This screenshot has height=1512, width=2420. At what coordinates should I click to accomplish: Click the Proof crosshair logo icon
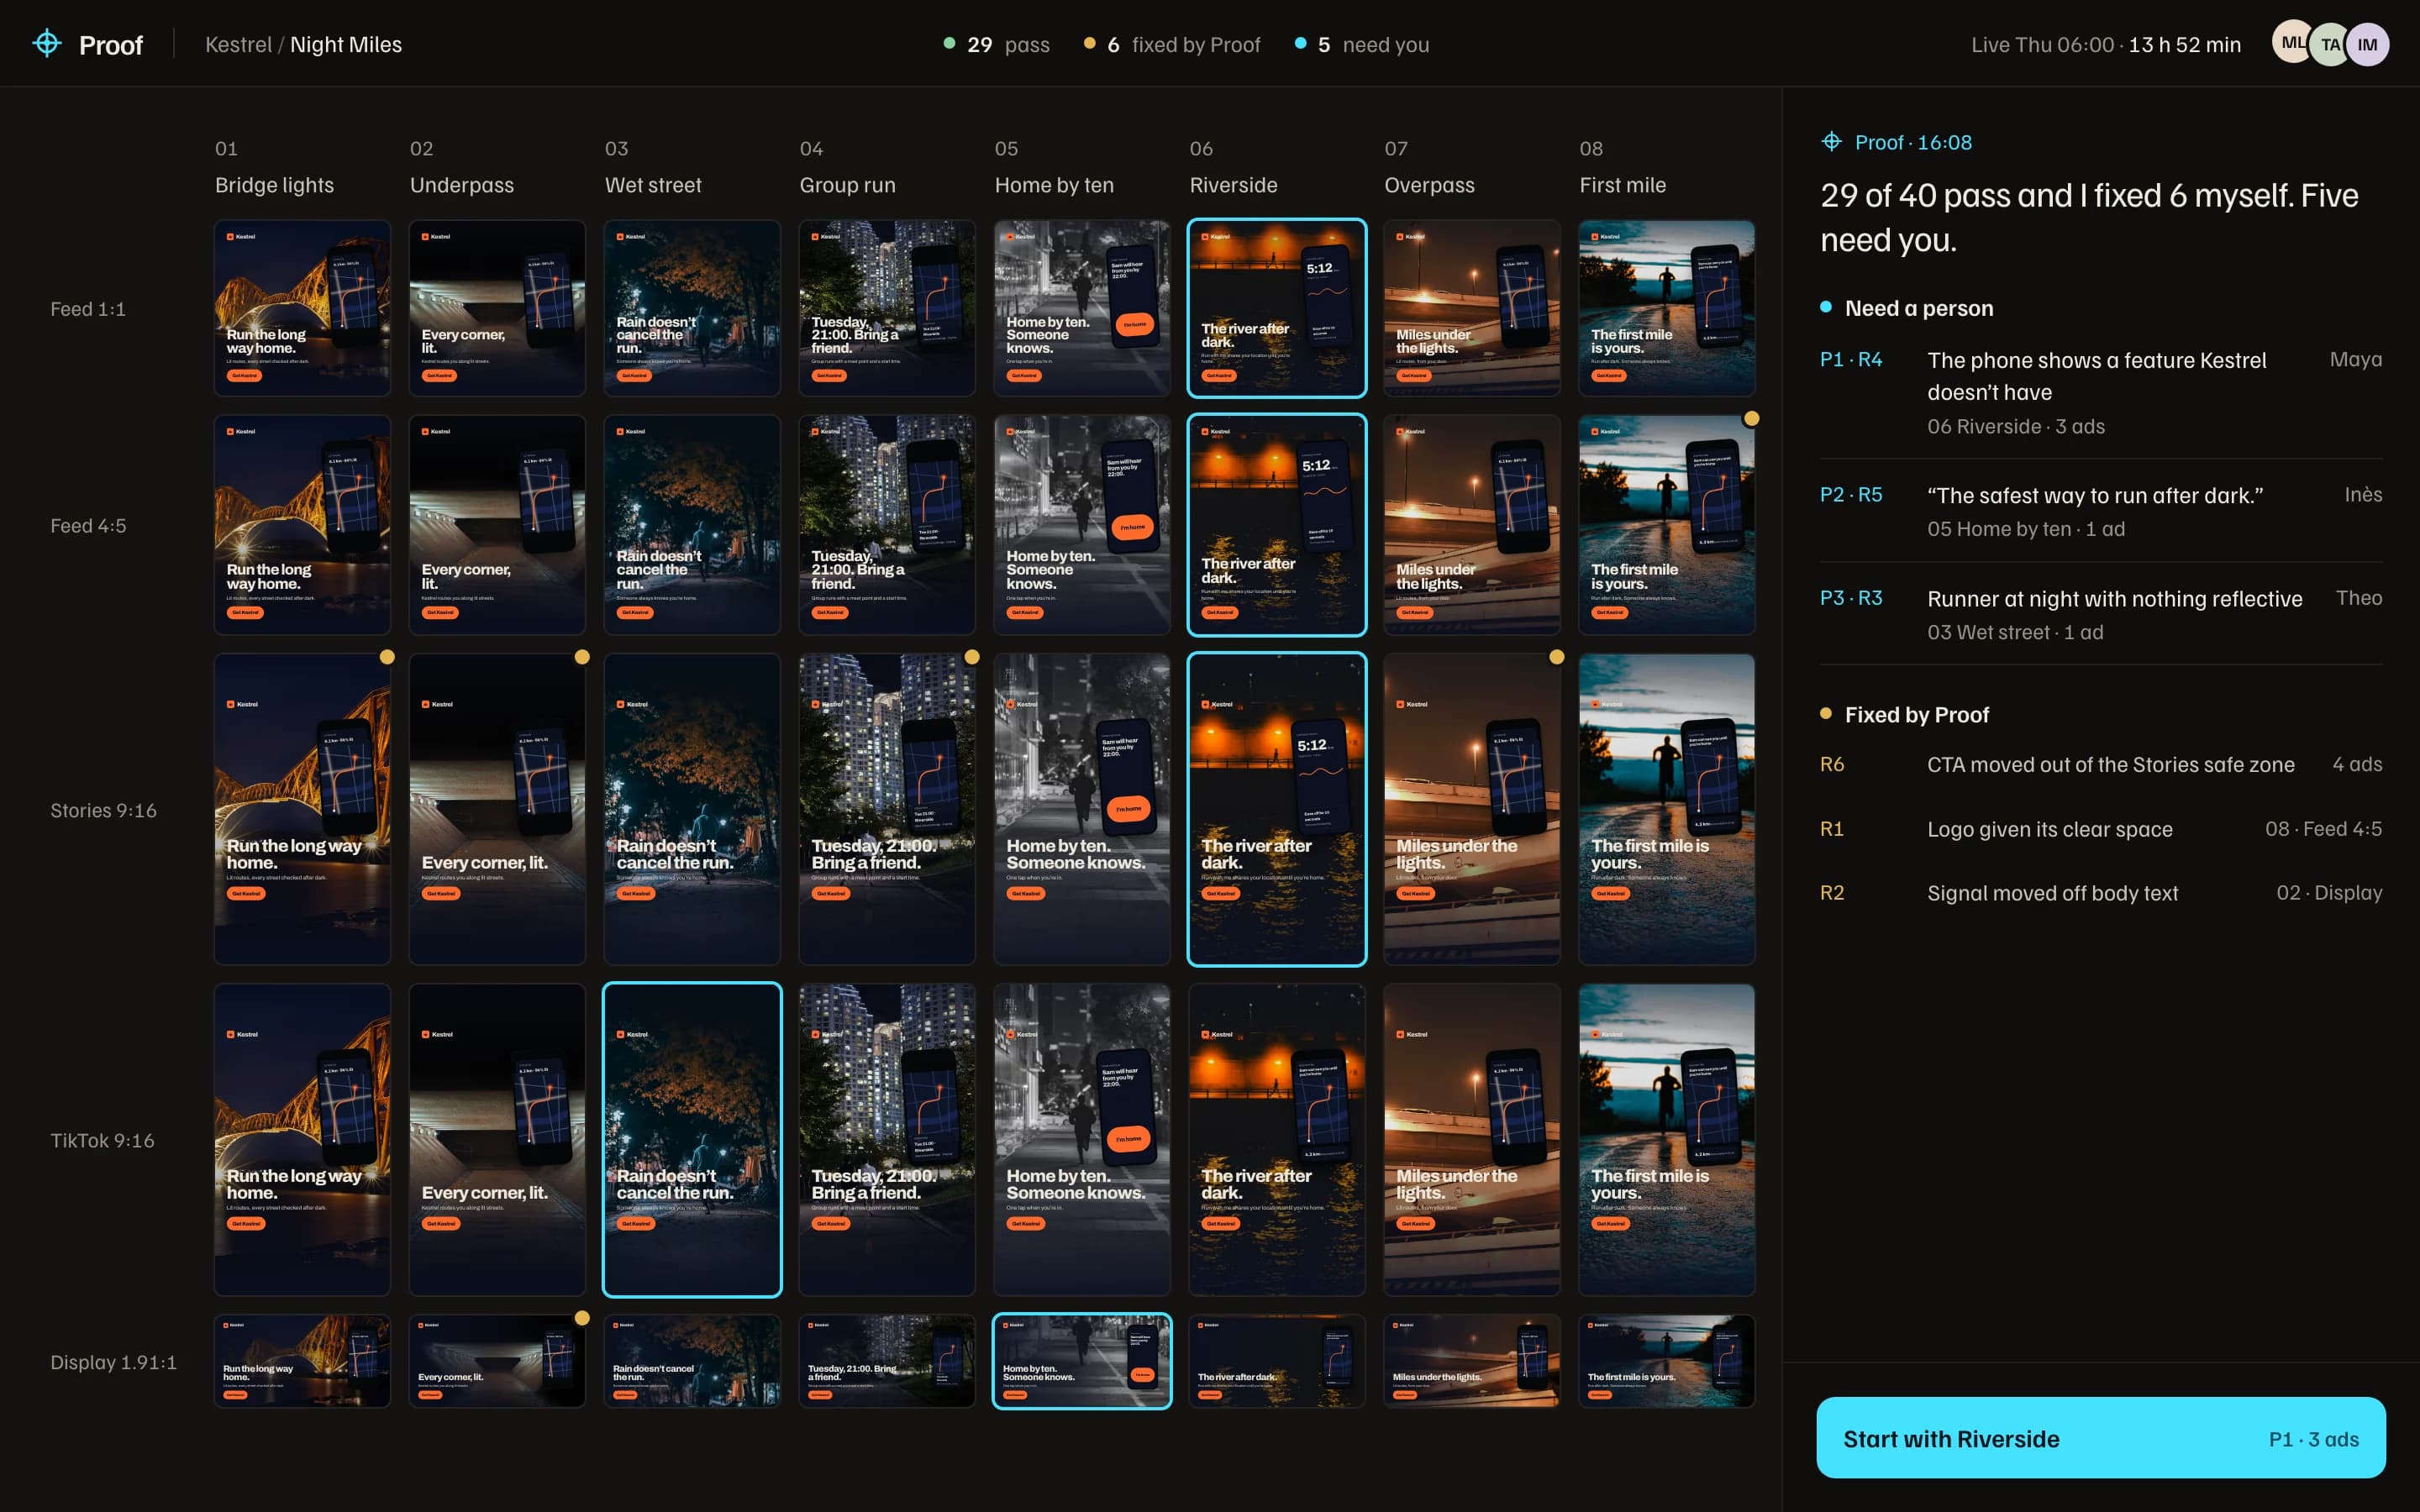coord(47,43)
